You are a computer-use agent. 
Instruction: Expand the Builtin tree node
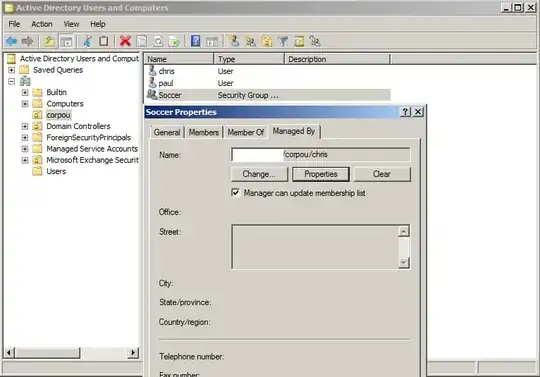coord(25,92)
